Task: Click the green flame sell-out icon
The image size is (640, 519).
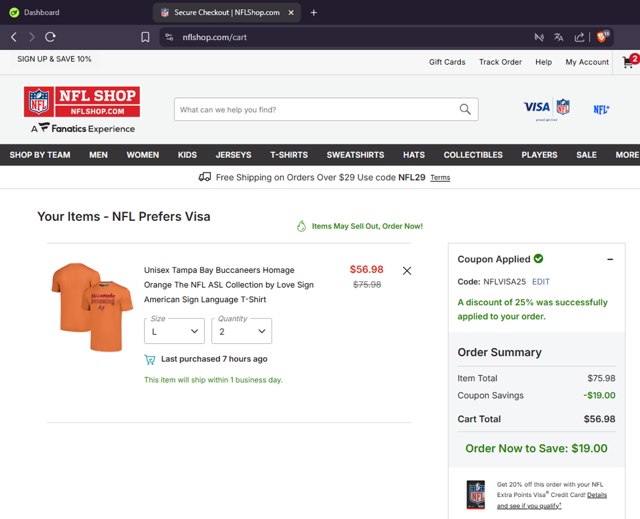Action: tap(301, 226)
